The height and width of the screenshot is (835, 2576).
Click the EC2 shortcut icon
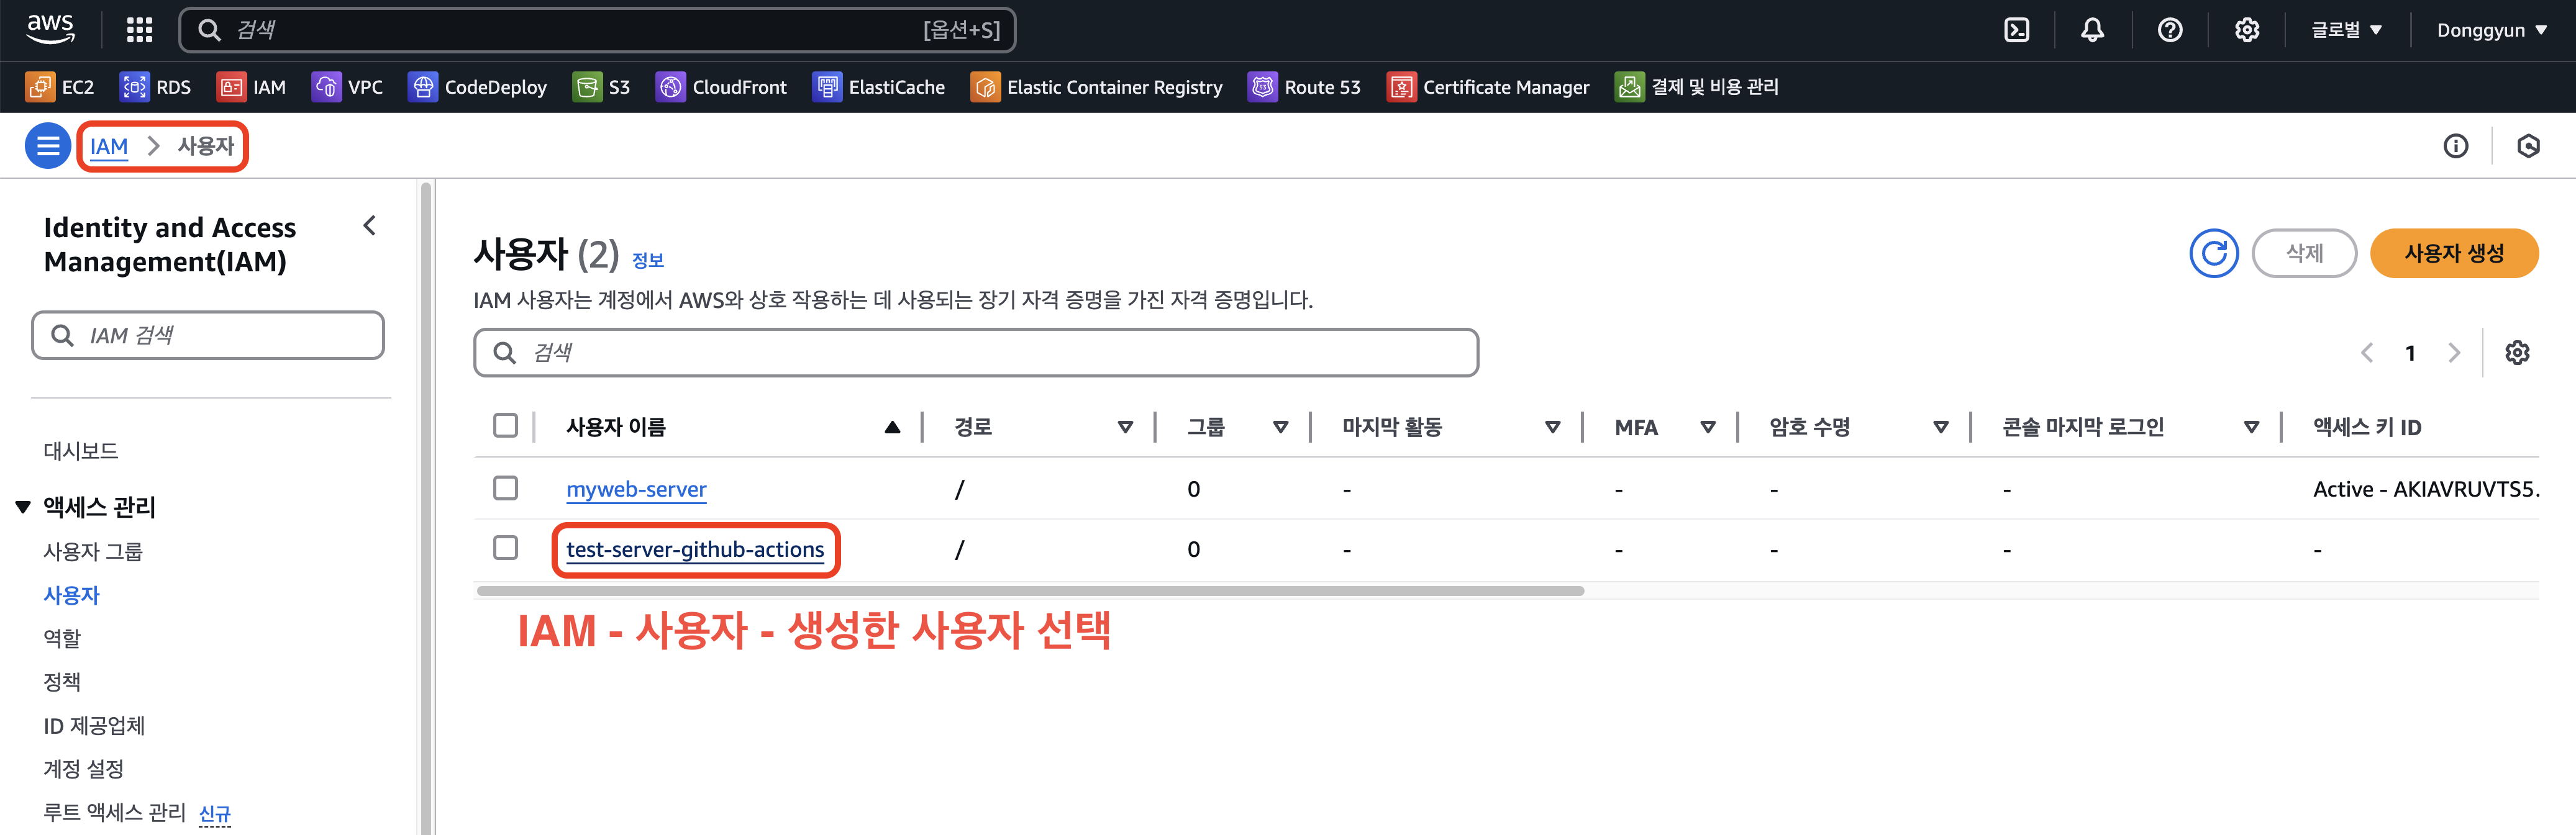click(40, 87)
